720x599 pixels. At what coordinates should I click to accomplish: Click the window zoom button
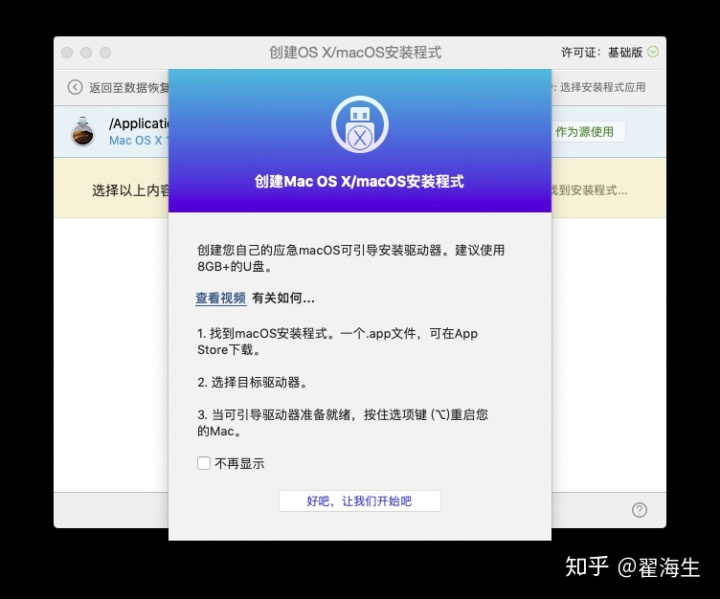point(106,52)
